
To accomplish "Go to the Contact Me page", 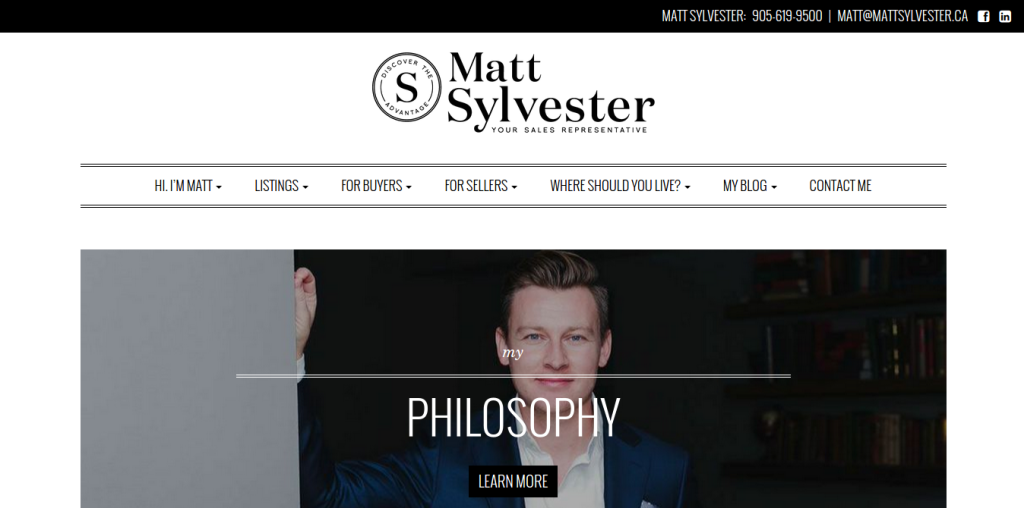I will (840, 185).
